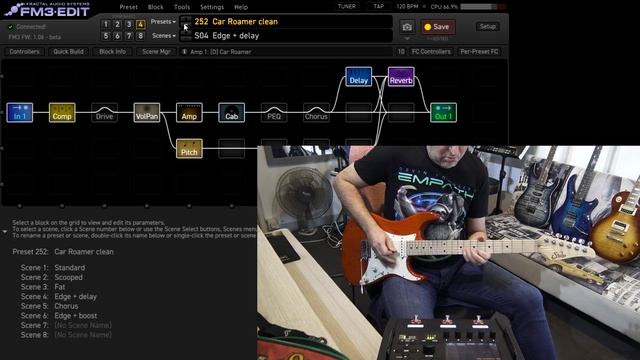The image size is (640, 360).
Task: Select Scene 8 with no scene name
Action: coord(66,335)
